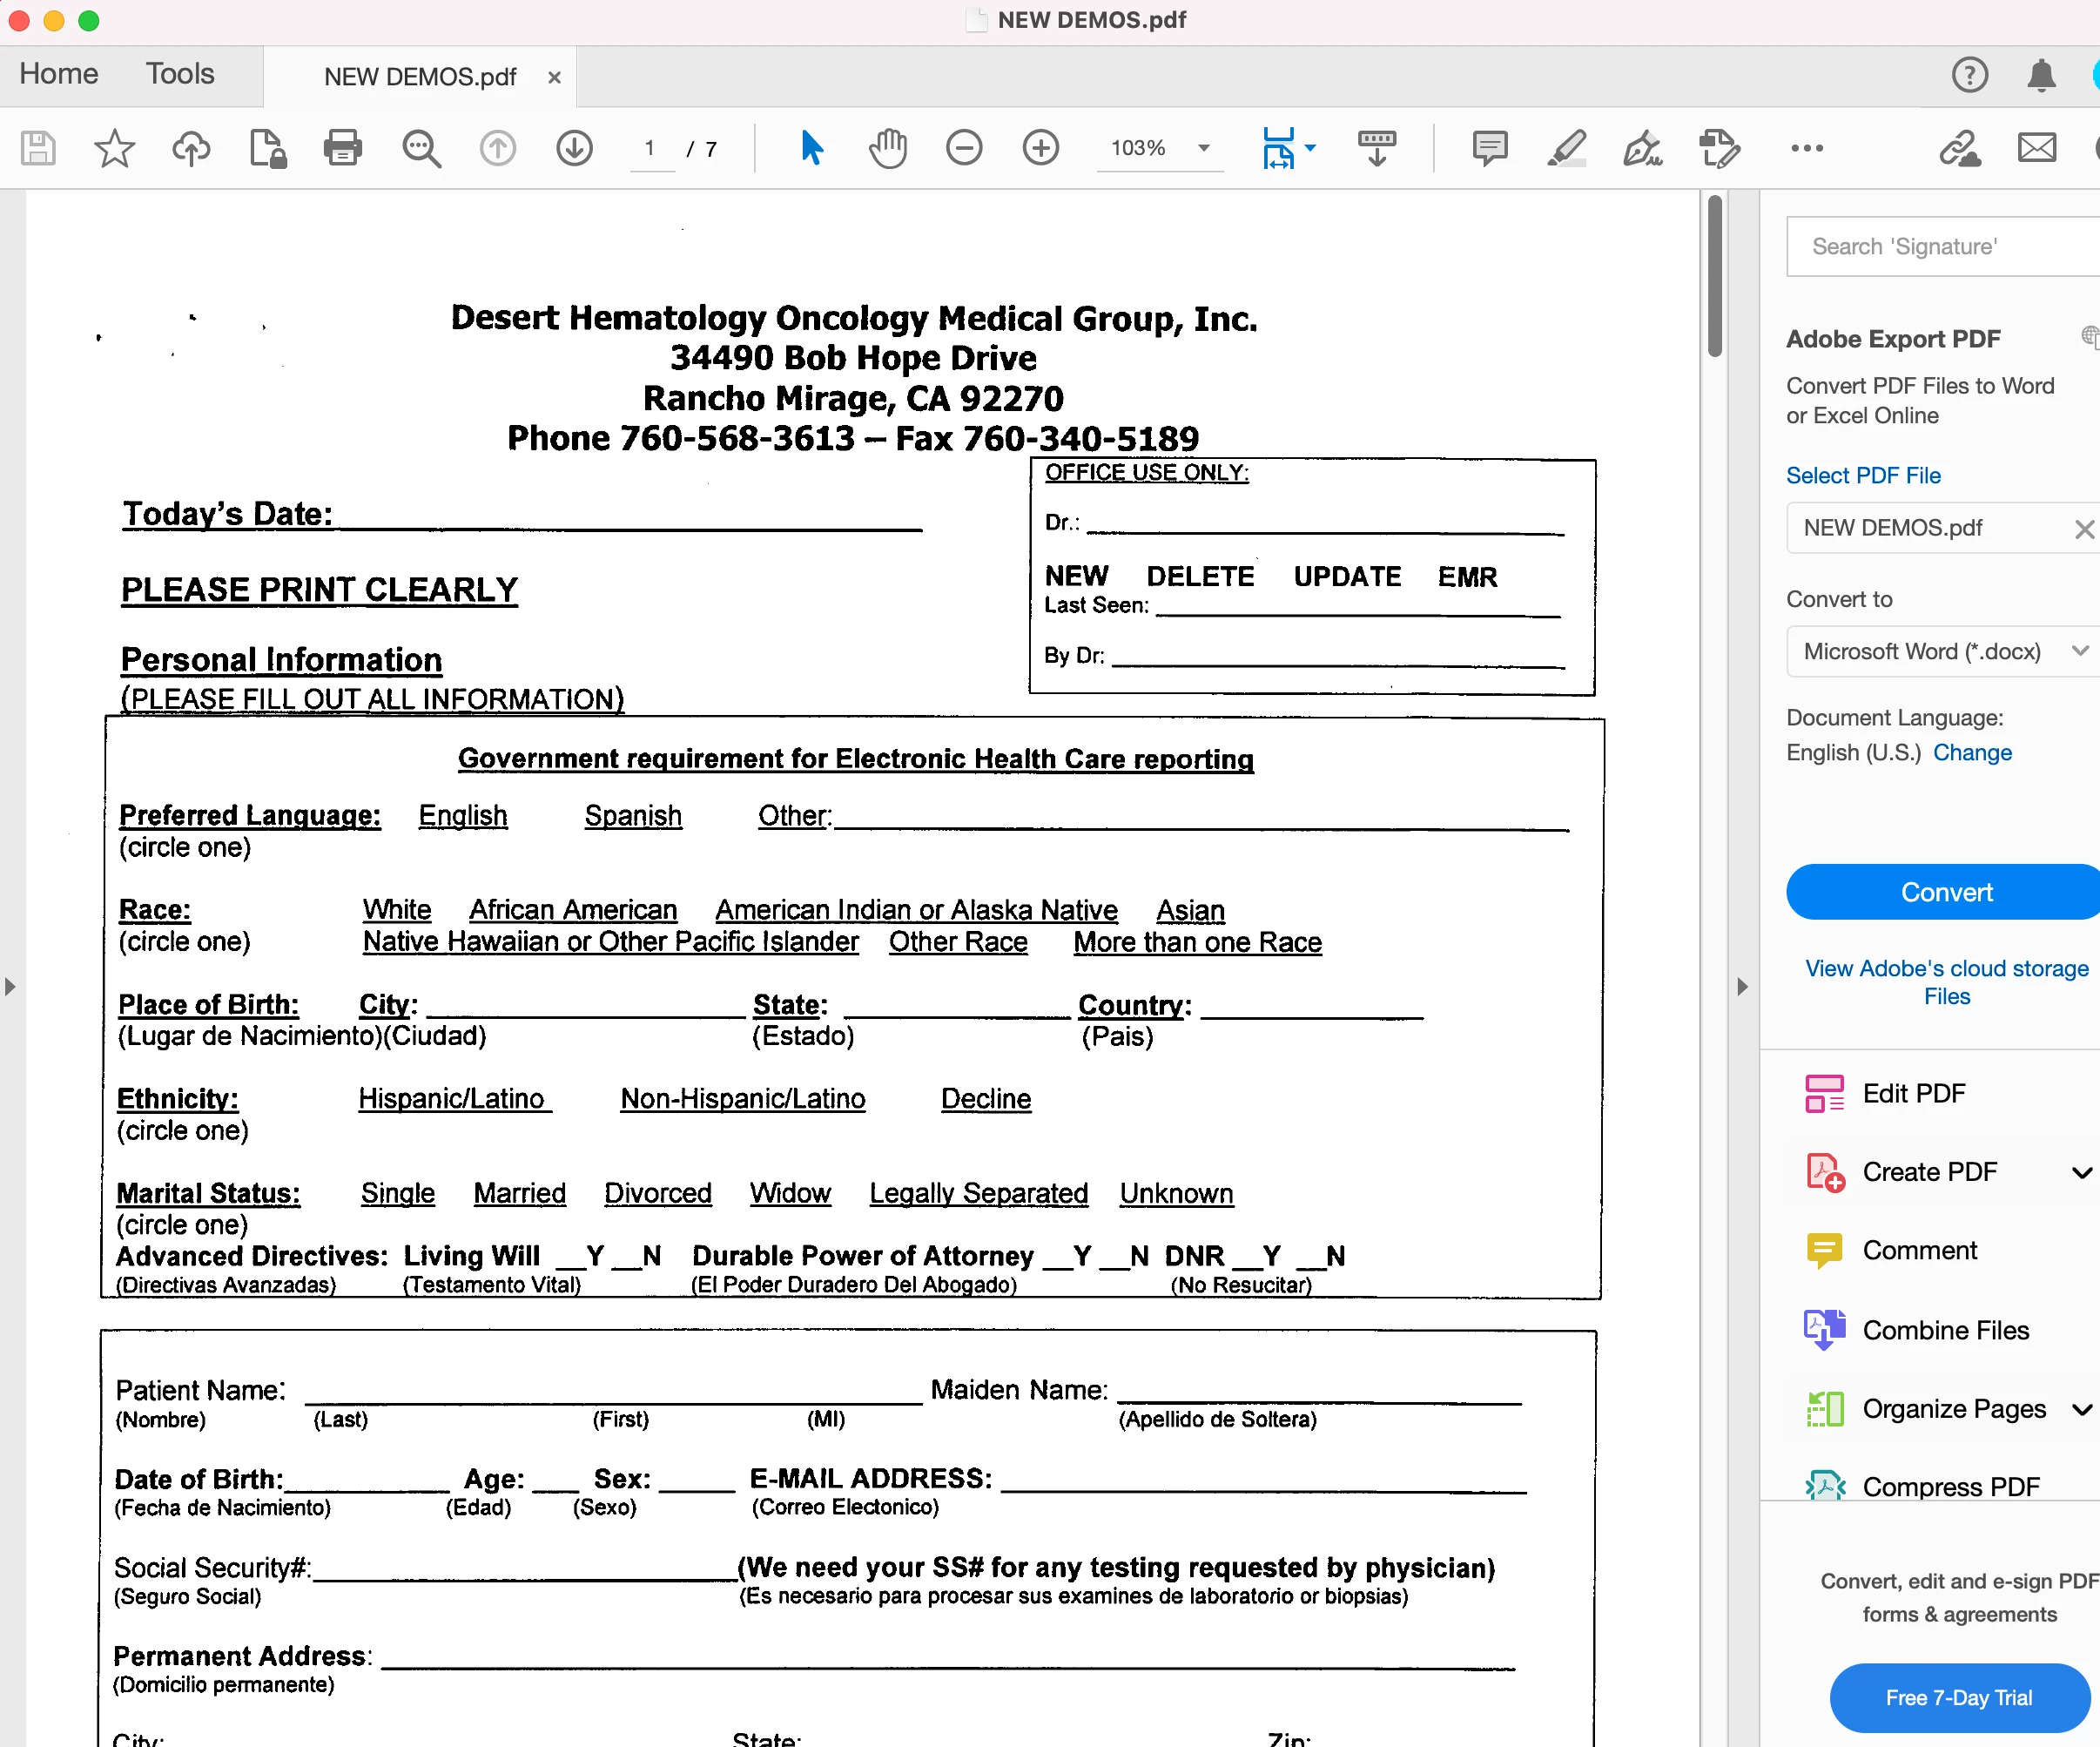Go to next page arrow

coord(574,148)
